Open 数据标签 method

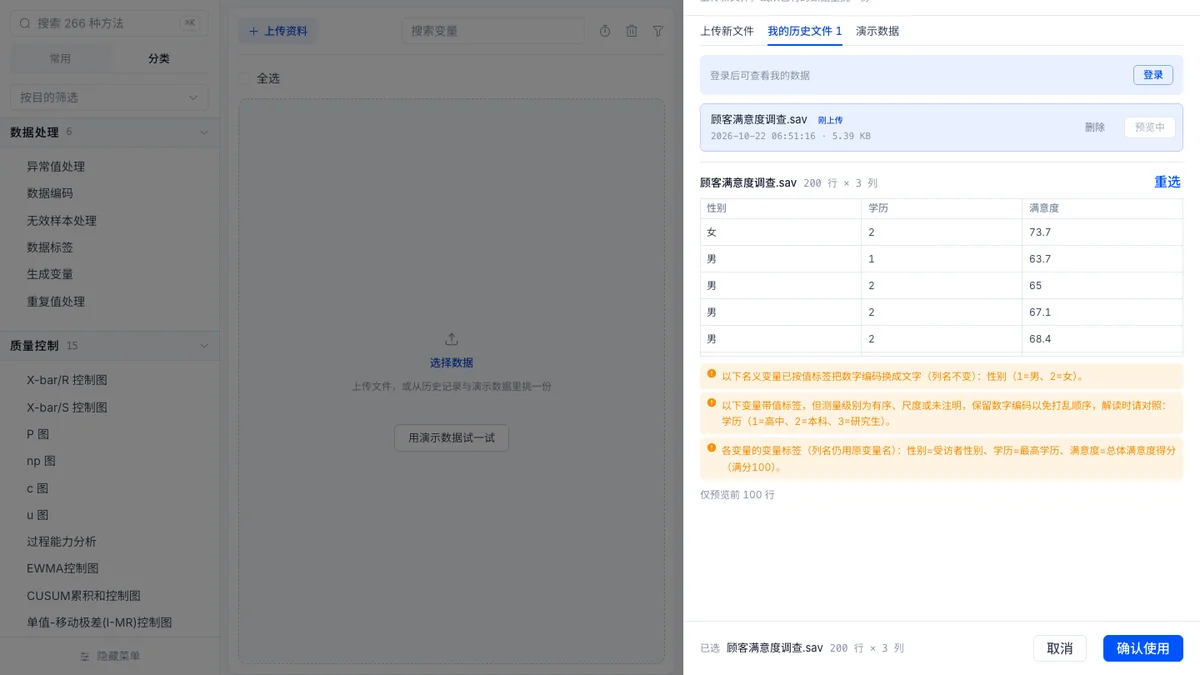point(50,248)
